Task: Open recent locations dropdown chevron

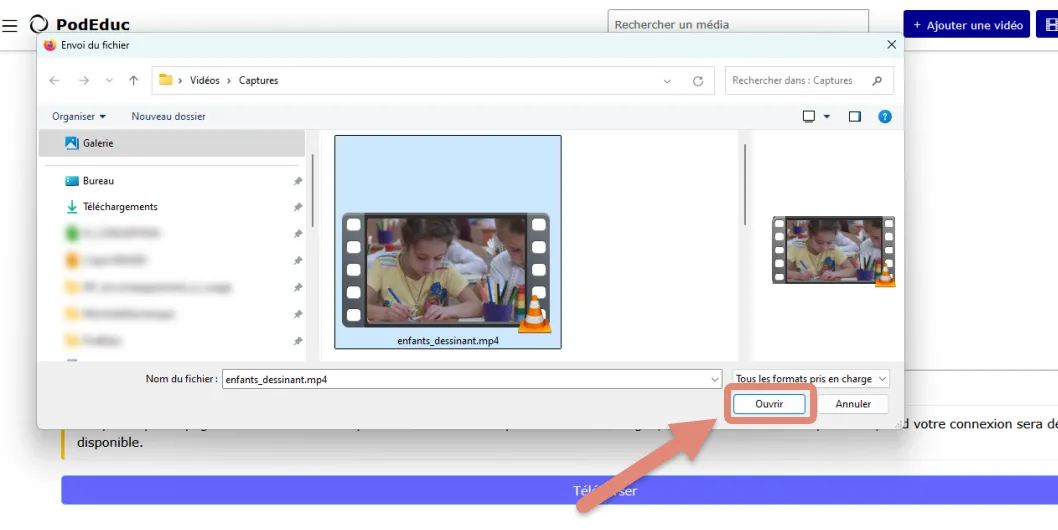Action: tap(109, 80)
